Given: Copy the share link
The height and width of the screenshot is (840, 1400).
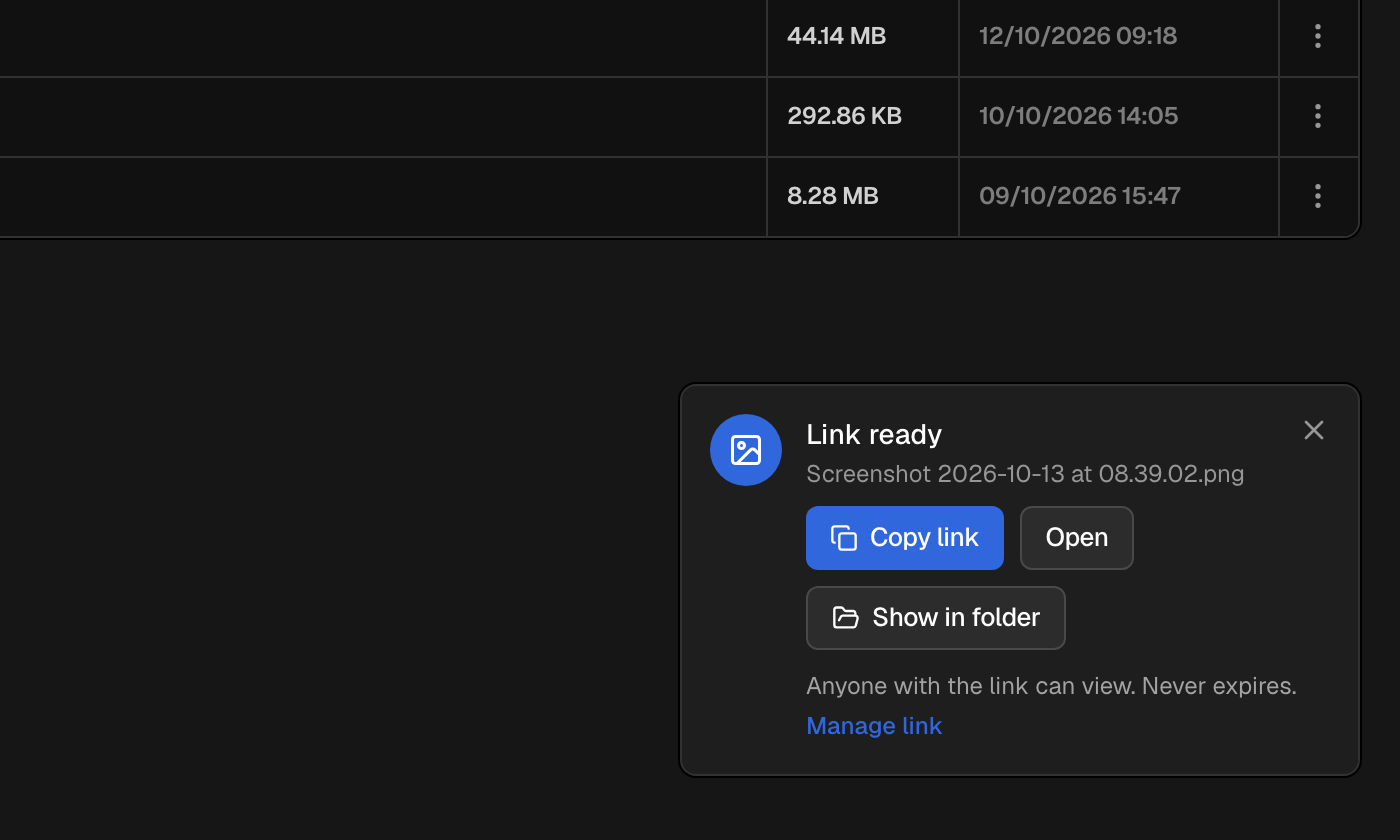Looking at the screenshot, I should coord(905,538).
